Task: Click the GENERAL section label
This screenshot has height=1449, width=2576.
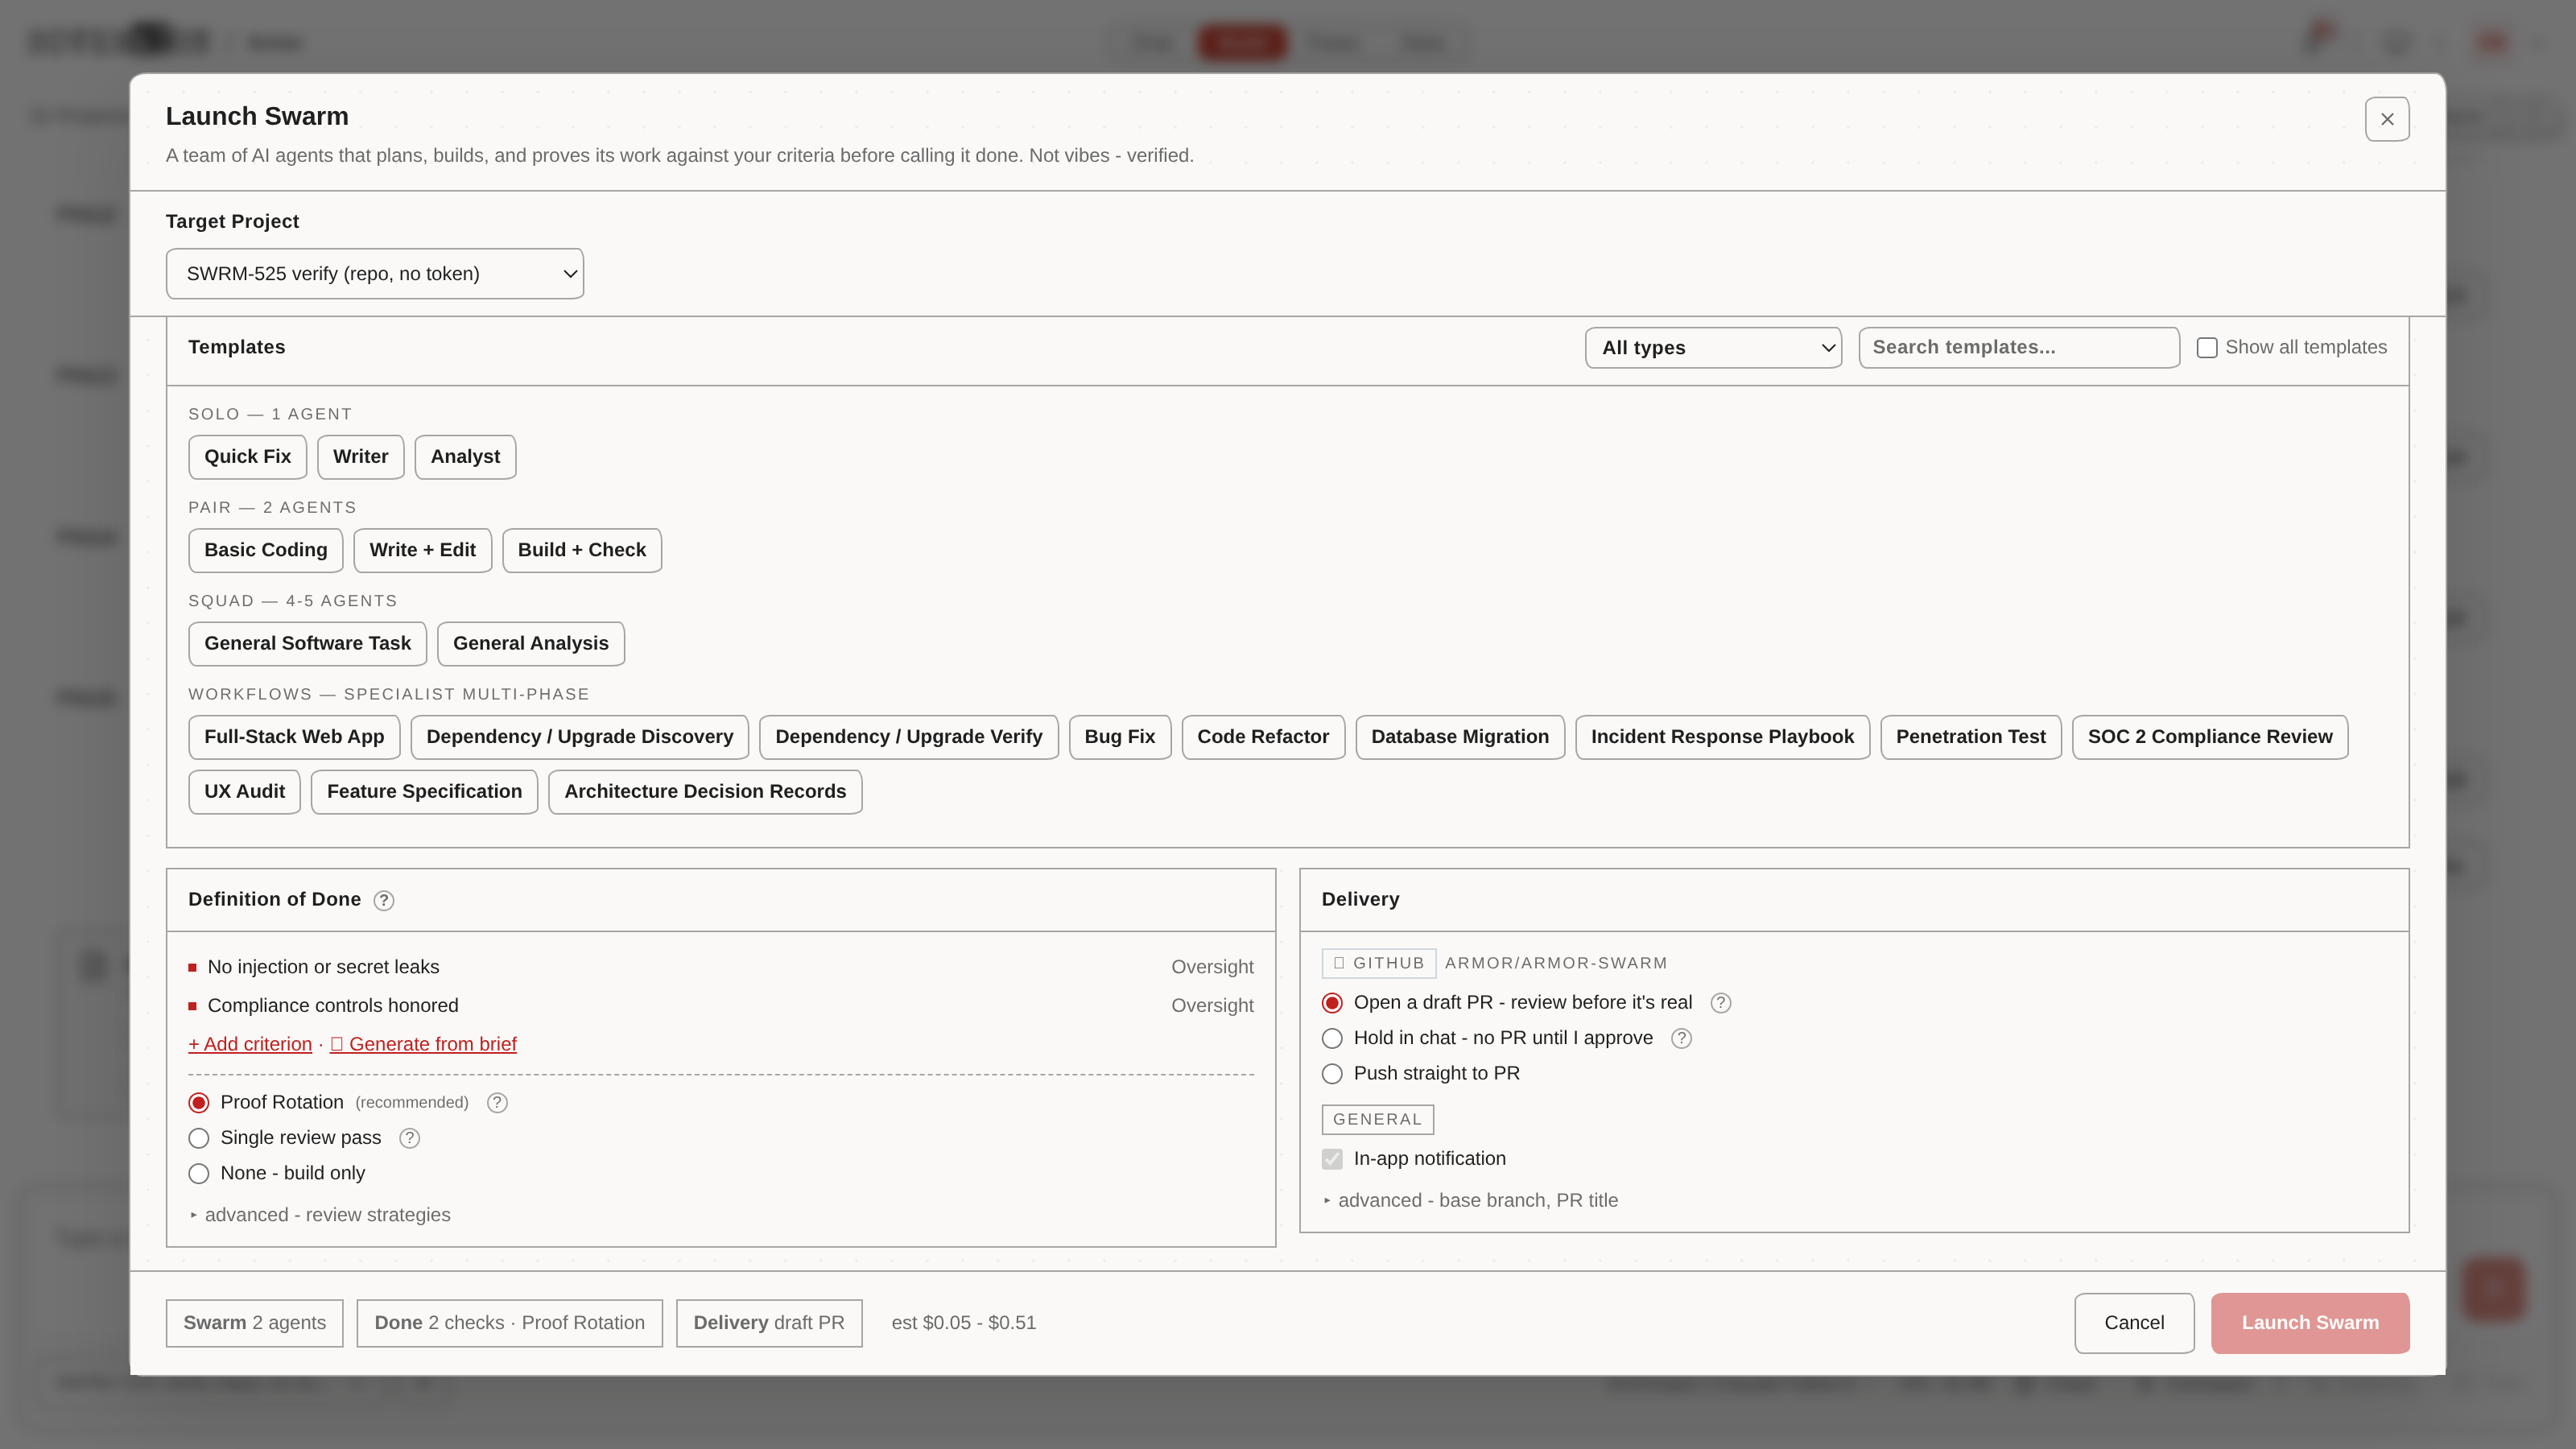Action: click(1377, 1120)
